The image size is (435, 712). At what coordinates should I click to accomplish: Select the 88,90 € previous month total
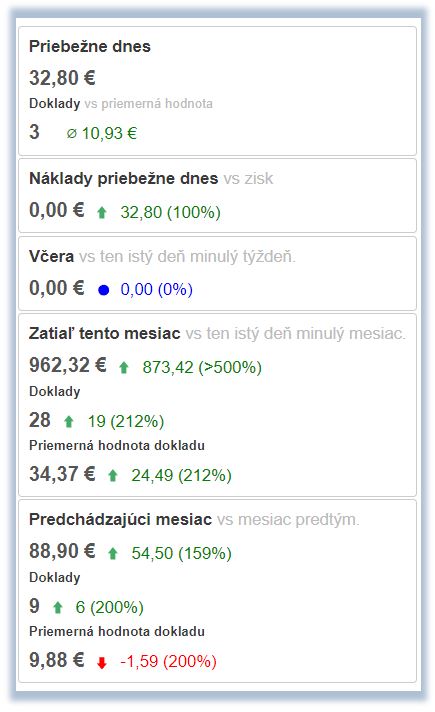[x=62, y=551]
